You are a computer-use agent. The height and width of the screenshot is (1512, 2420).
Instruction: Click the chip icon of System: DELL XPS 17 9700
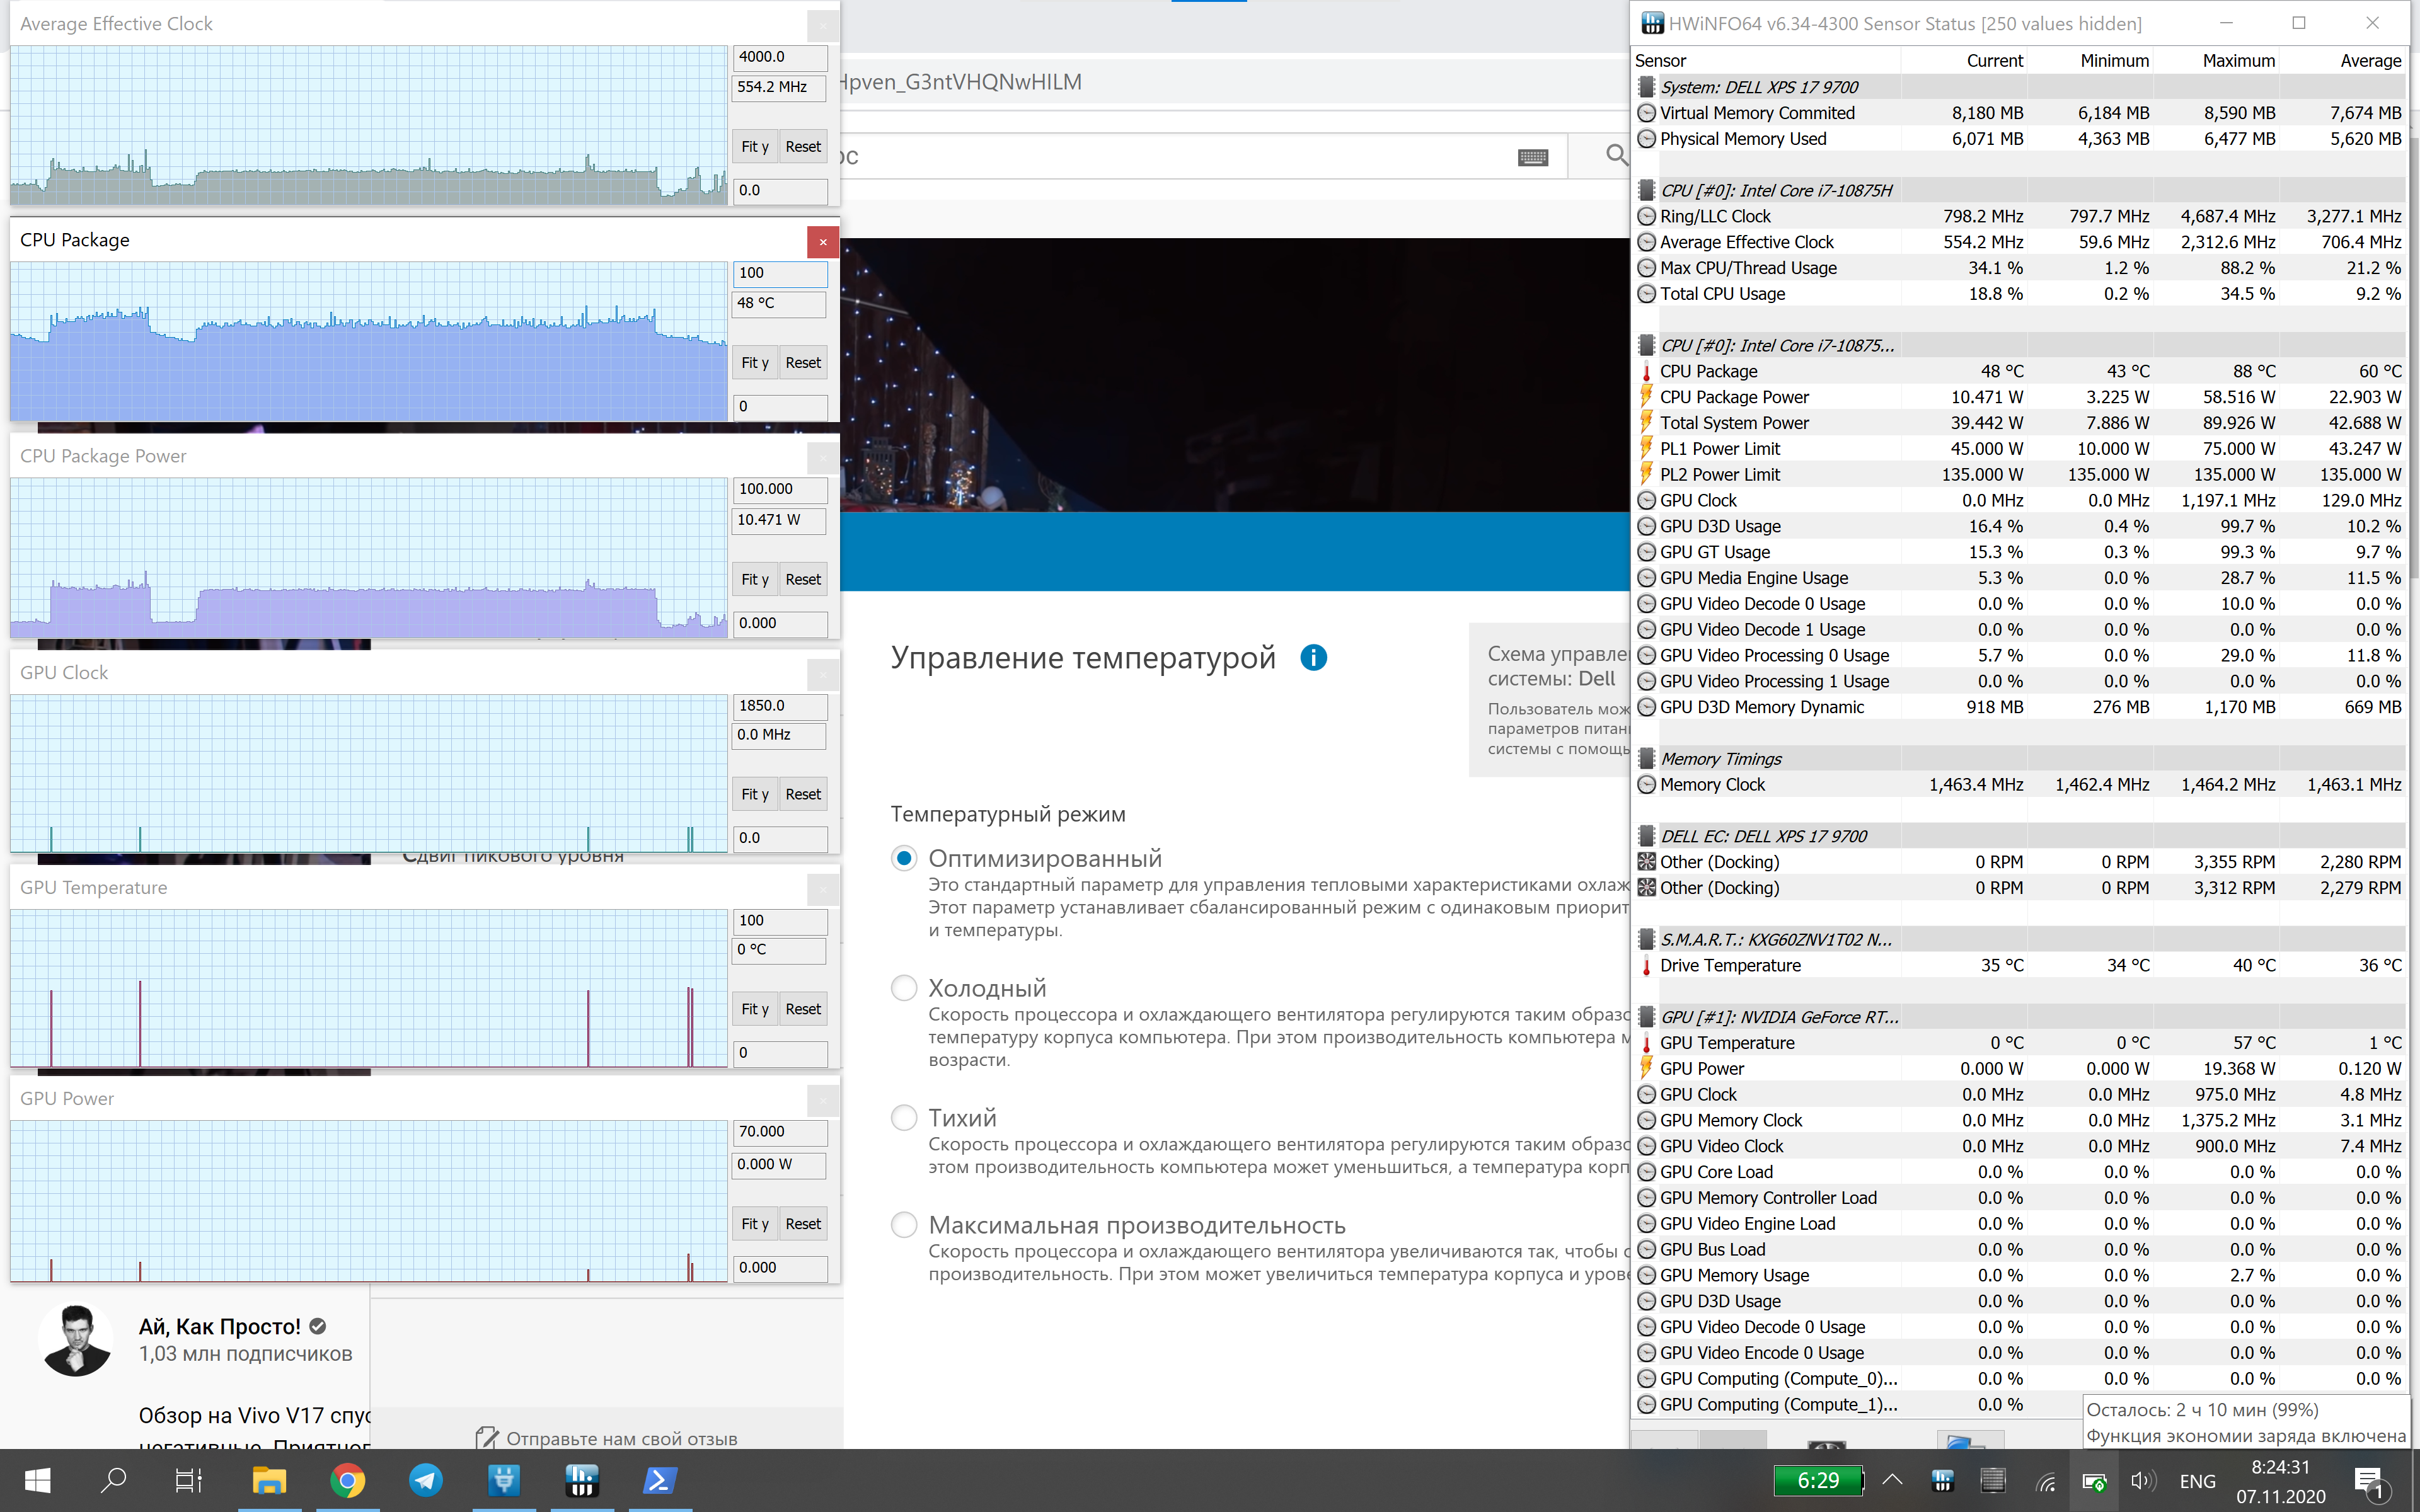point(1646,87)
